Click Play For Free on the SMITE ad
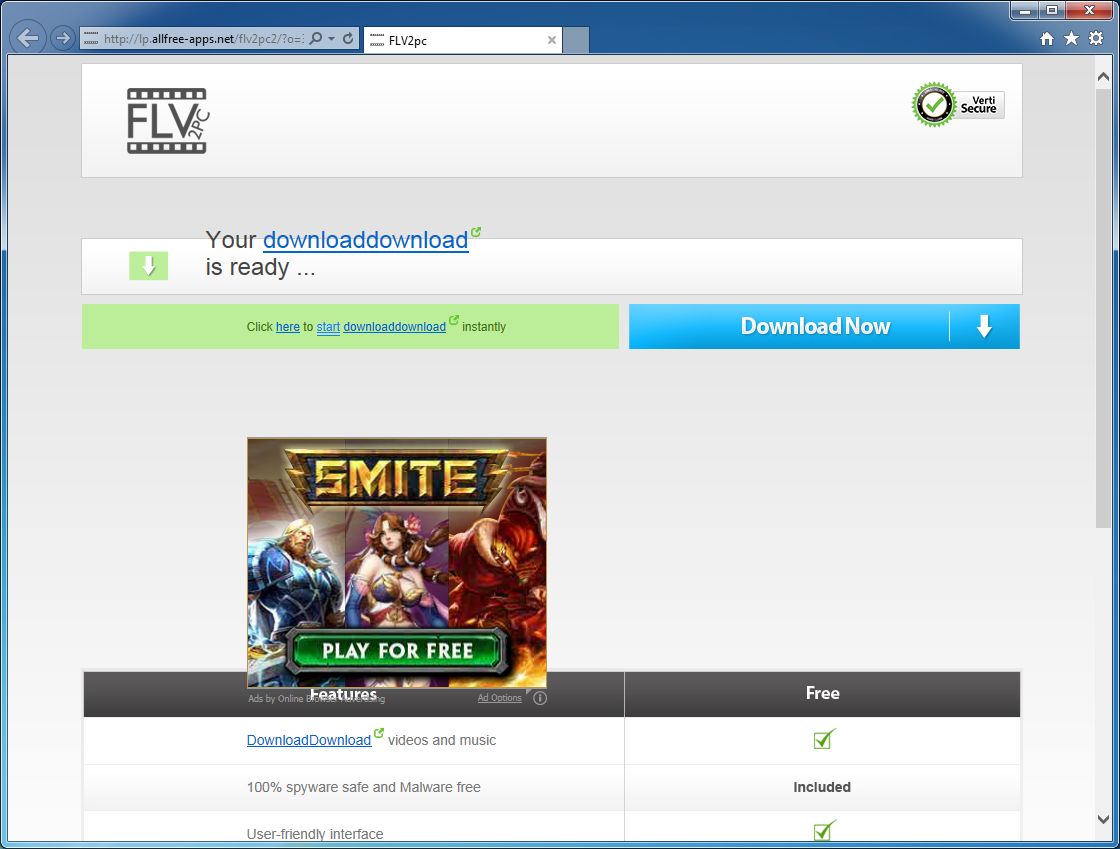1120x849 pixels. [x=396, y=650]
